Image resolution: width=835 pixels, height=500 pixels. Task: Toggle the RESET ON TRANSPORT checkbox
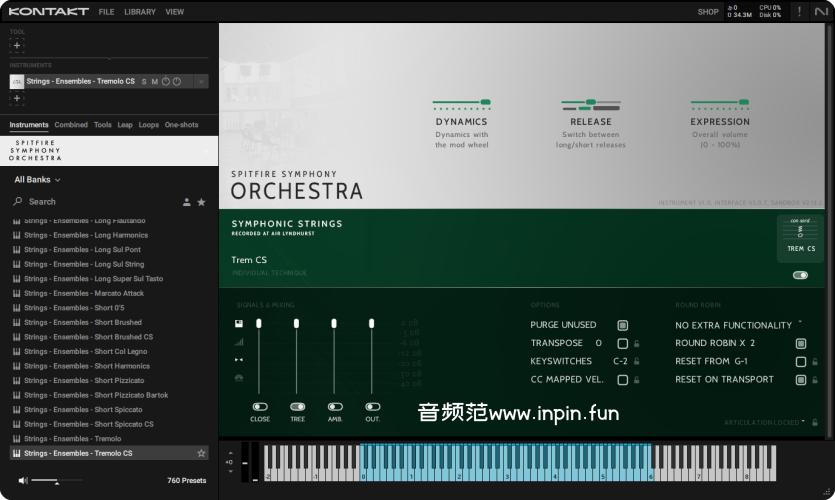800,380
